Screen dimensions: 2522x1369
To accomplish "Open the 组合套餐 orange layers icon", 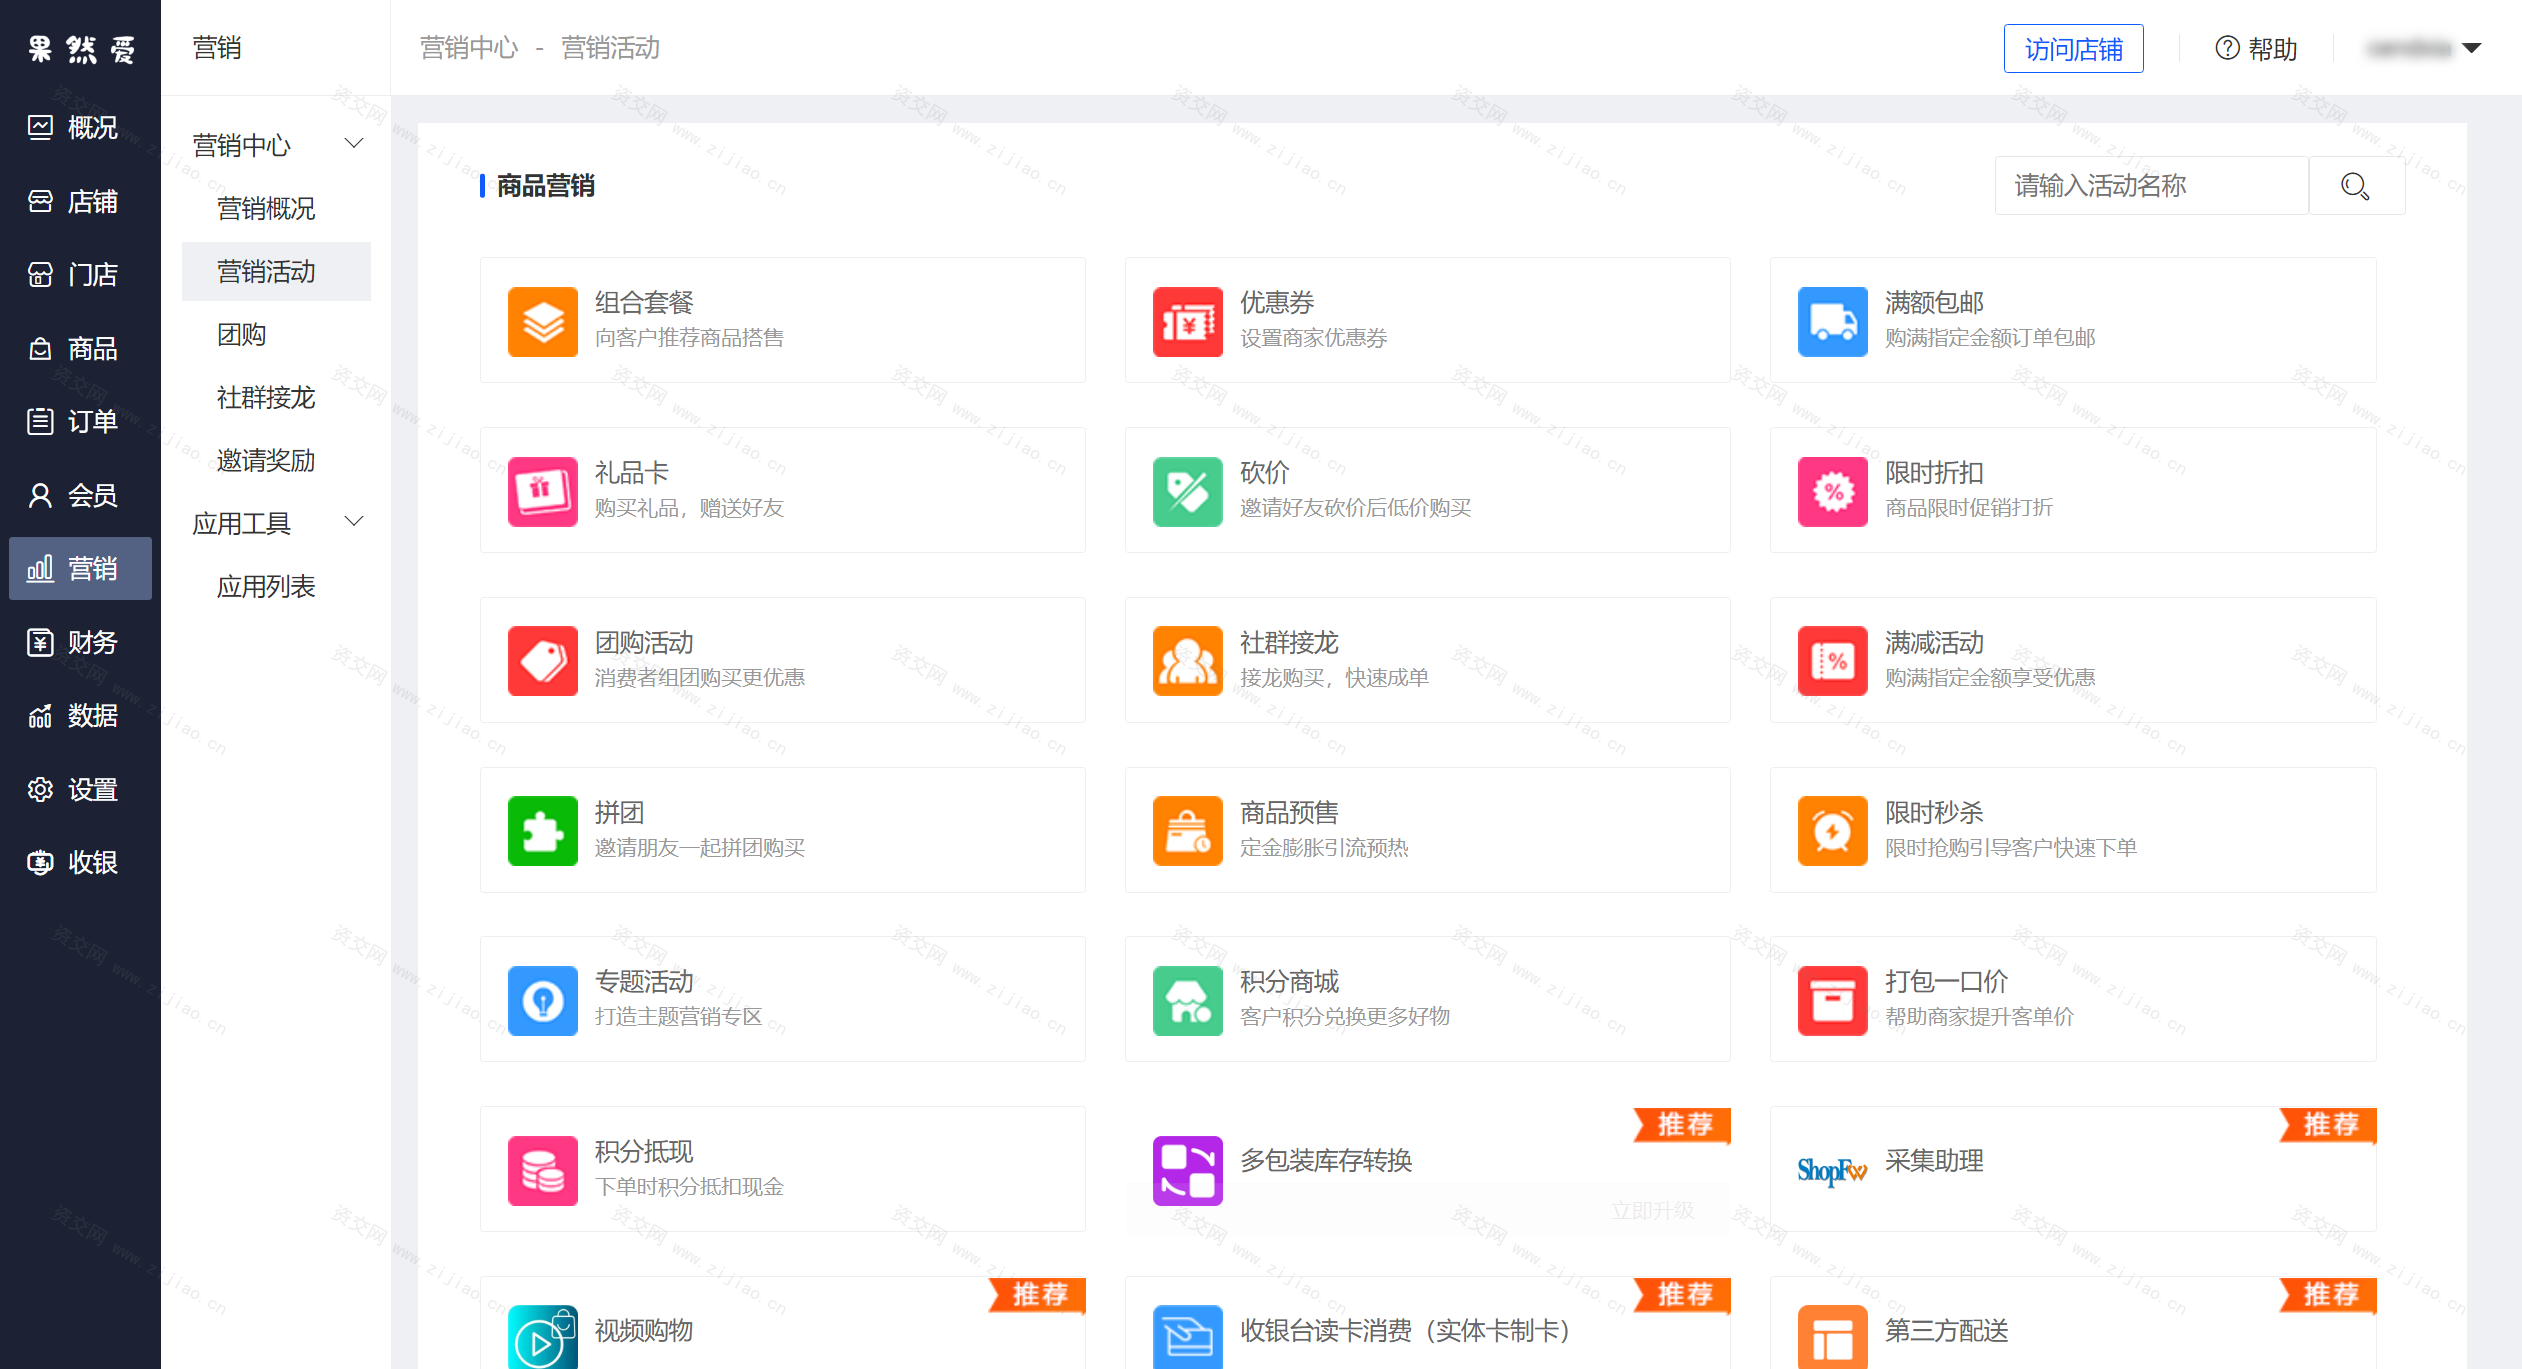I will click(x=542, y=322).
